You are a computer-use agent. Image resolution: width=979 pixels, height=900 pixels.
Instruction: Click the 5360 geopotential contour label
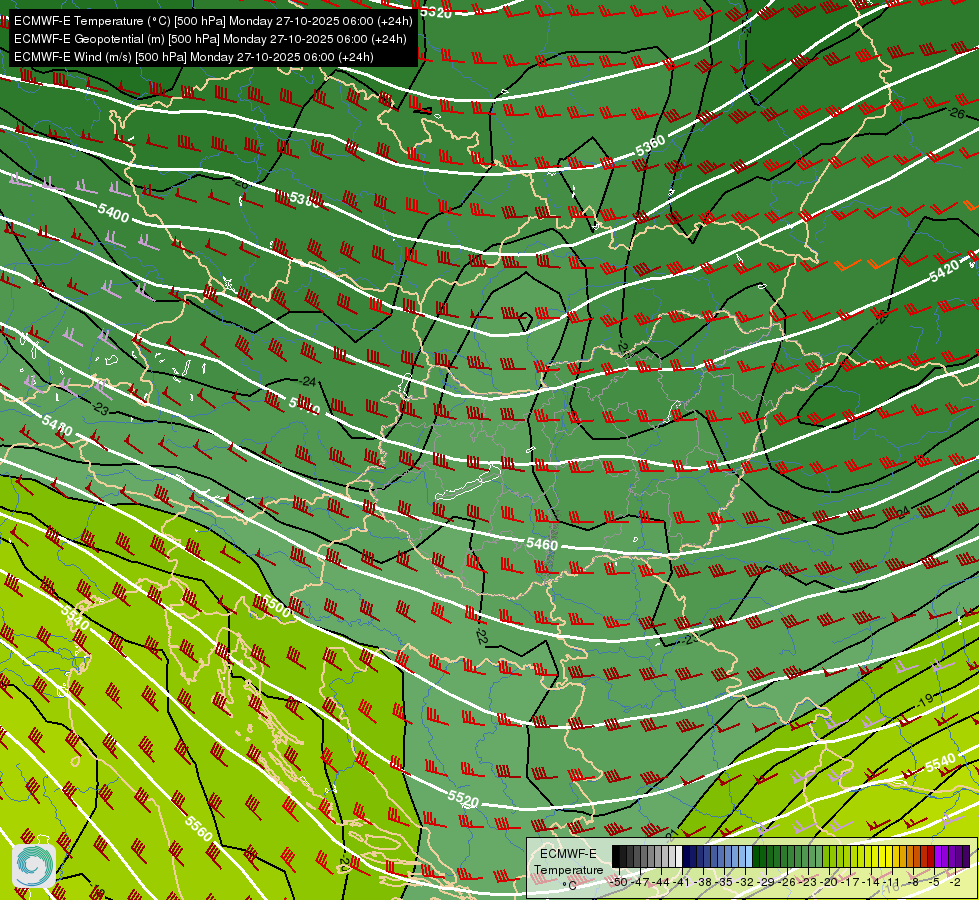(650, 146)
